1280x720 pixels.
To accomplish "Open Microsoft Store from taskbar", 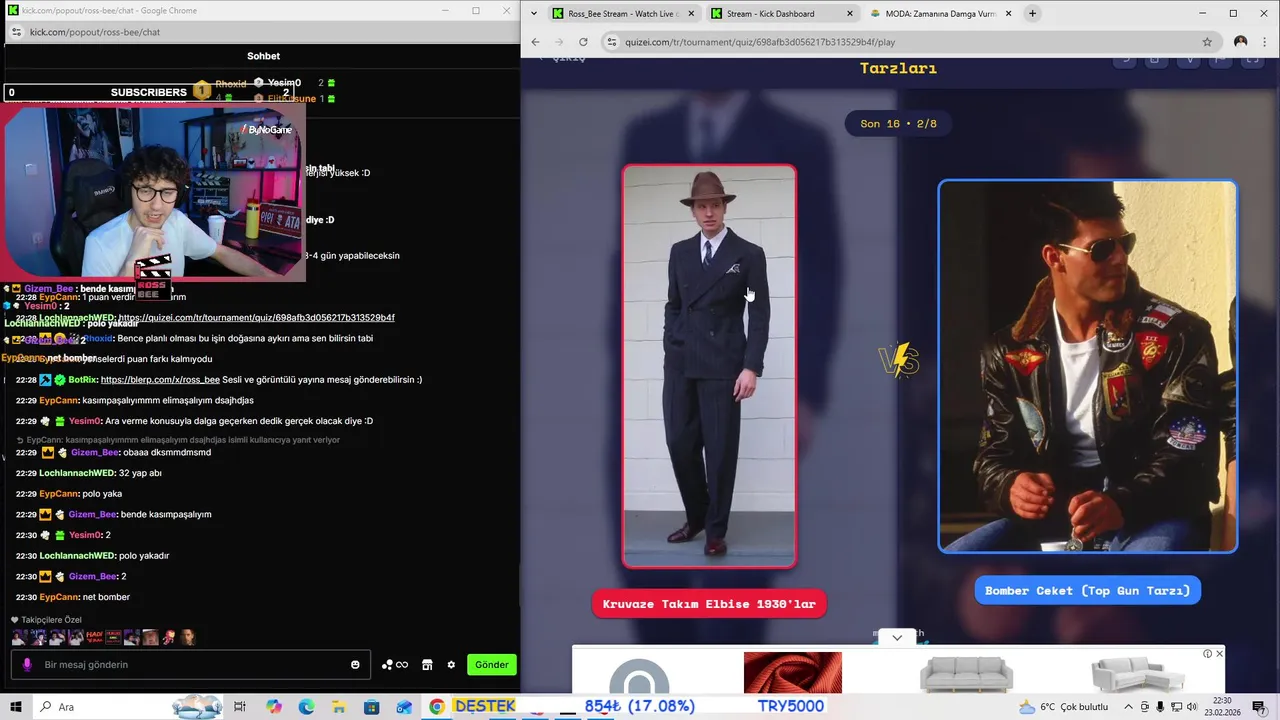I will 371,707.
